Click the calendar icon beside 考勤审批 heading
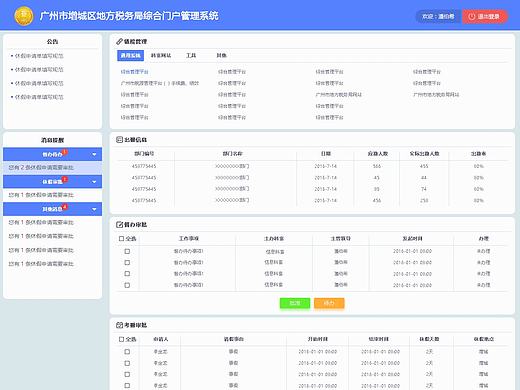The height and width of the screenshot is (390, 520). click(x=119, y=325)
